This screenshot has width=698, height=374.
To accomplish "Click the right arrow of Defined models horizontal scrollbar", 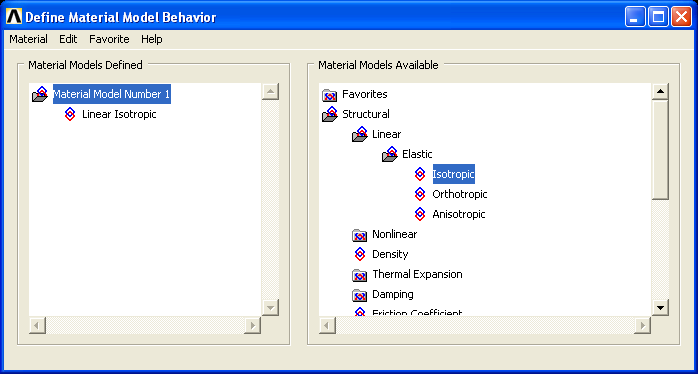I will point(252,325).
